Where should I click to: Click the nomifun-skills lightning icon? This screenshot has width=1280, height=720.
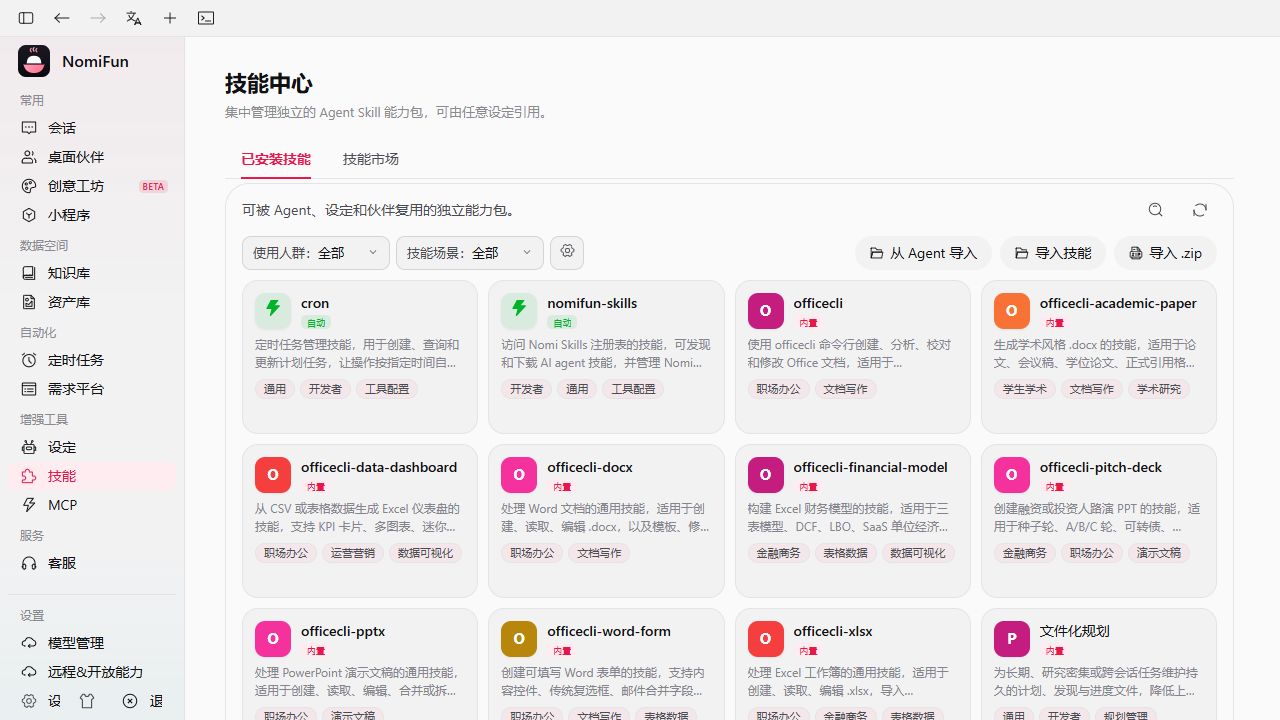(519, 311)
